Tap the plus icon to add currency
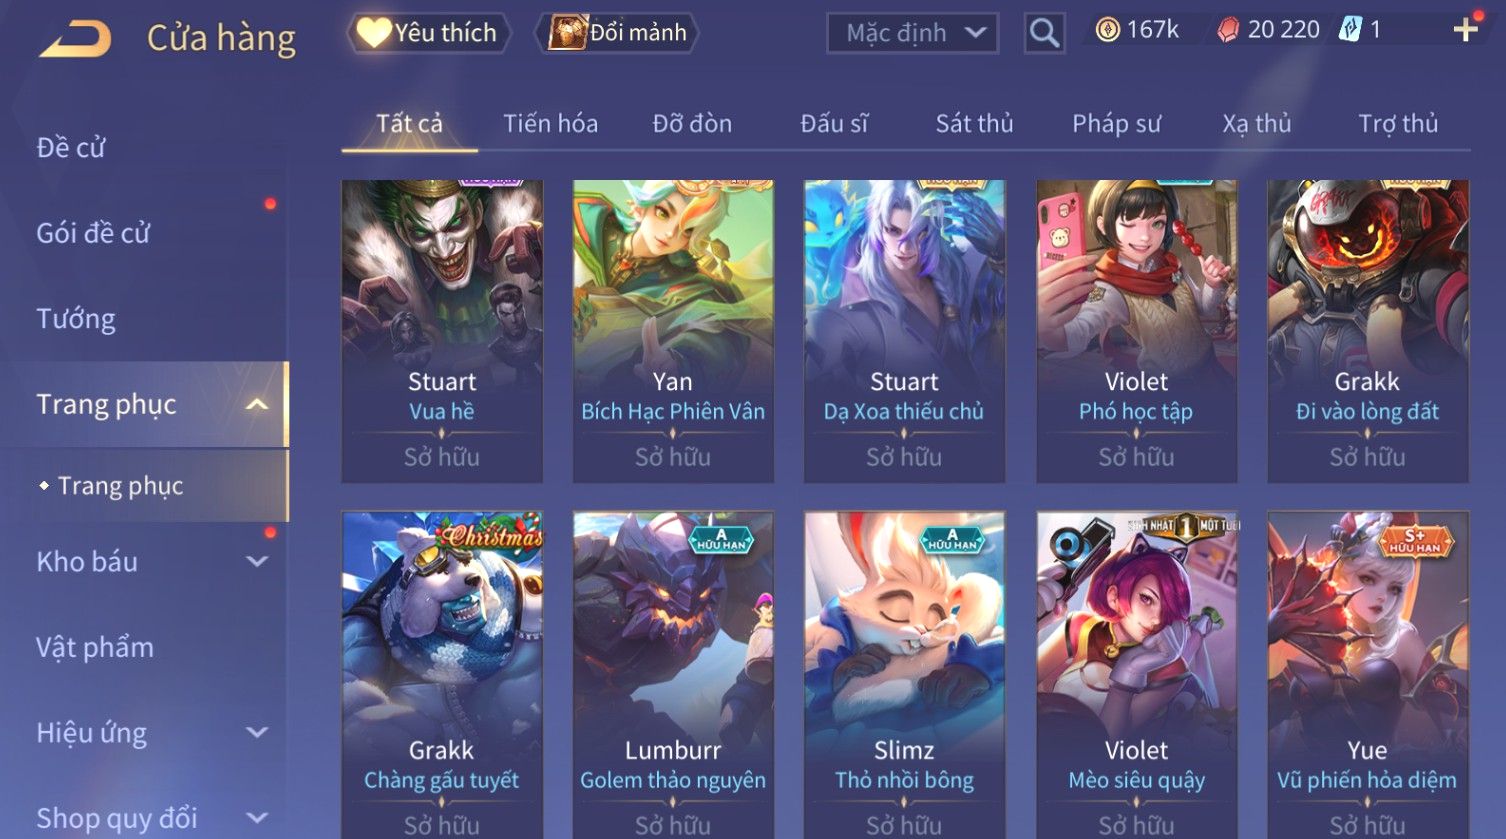1506x839 pixels. [1466, 30]
